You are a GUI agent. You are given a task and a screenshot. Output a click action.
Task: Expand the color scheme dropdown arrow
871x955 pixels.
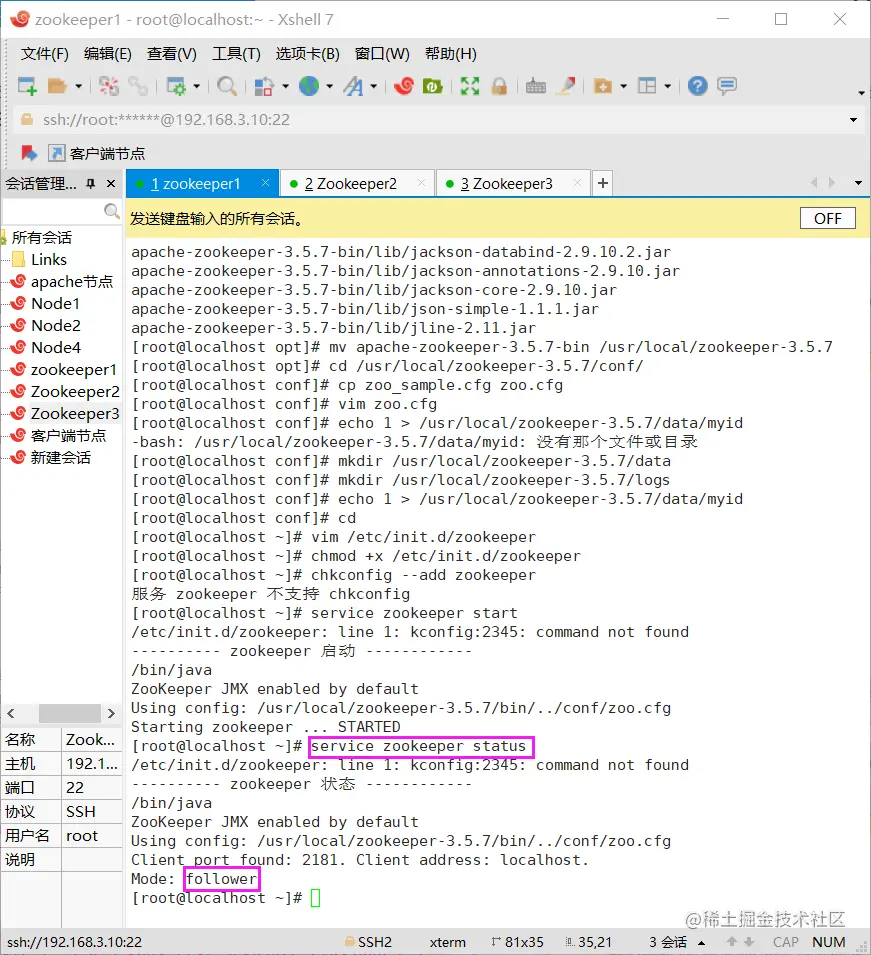point(285,86)
